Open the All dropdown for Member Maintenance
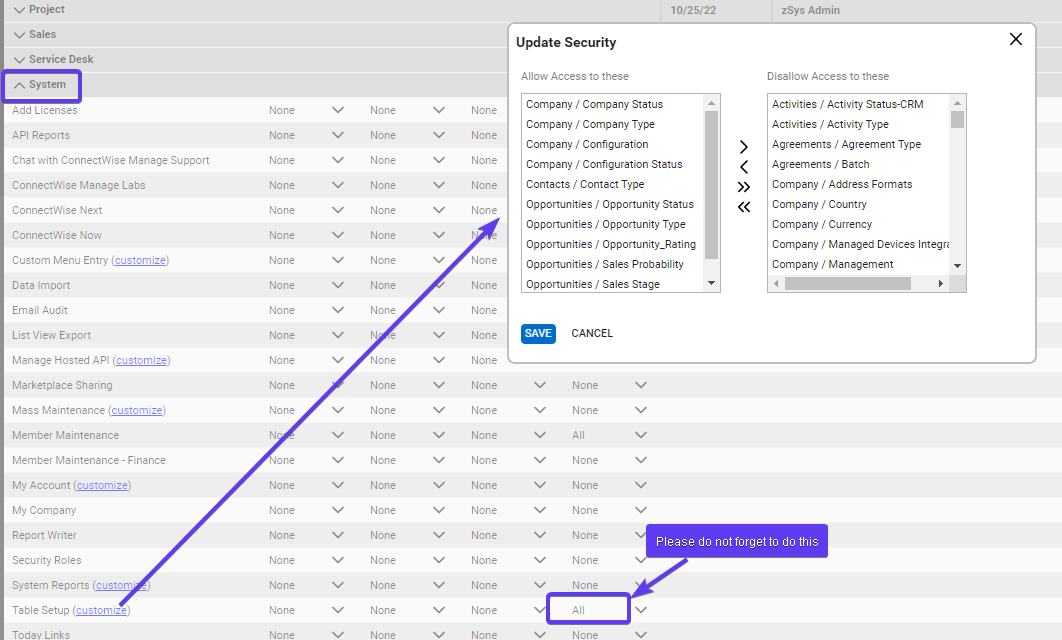This screenshot has width=1062, height=640. point(640,435)
